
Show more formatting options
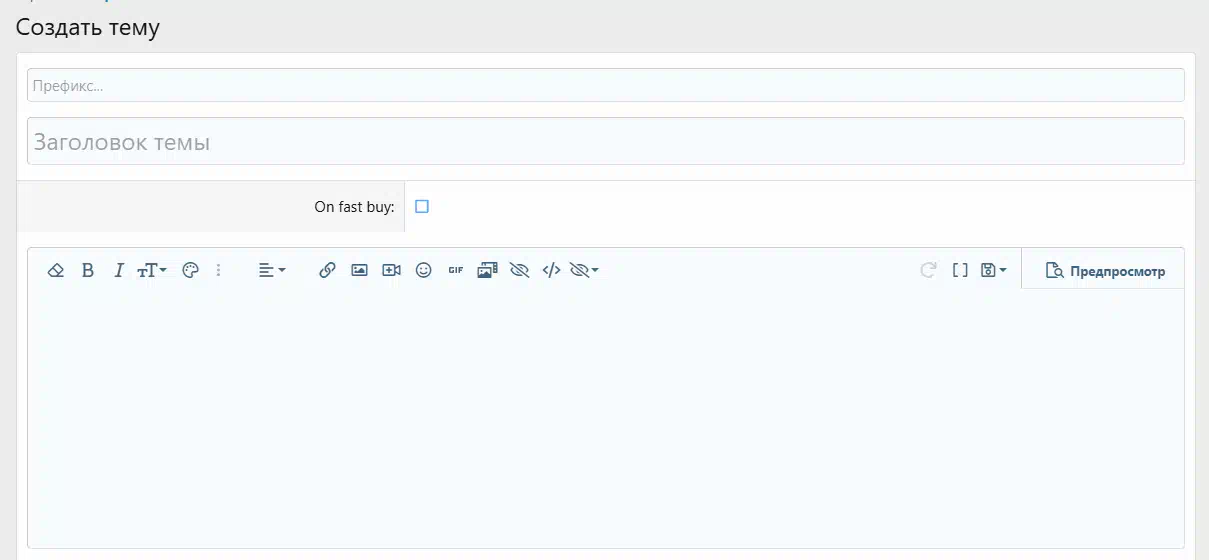coord(219,270)
